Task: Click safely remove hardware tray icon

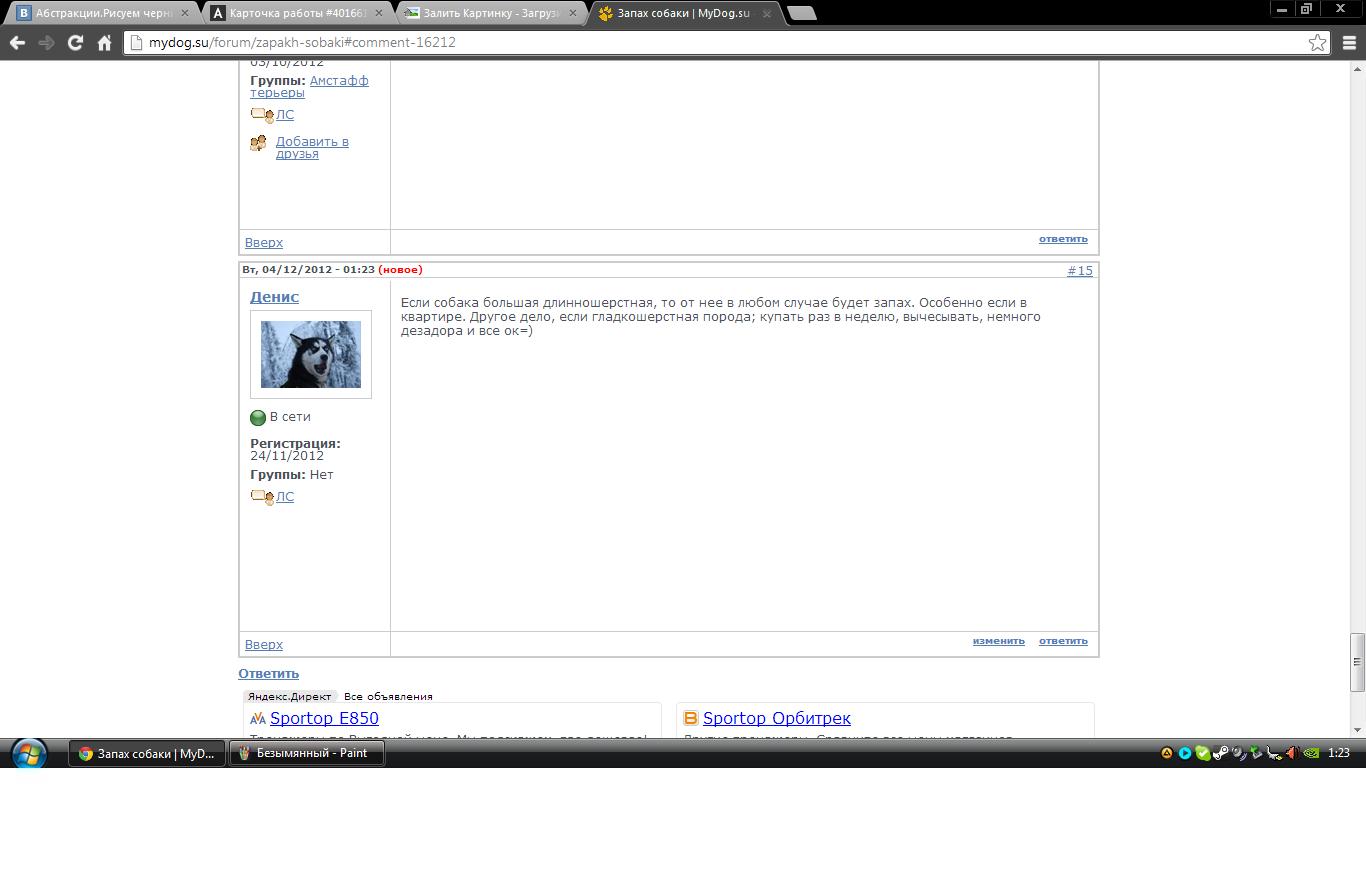Action: [1256, 753]
